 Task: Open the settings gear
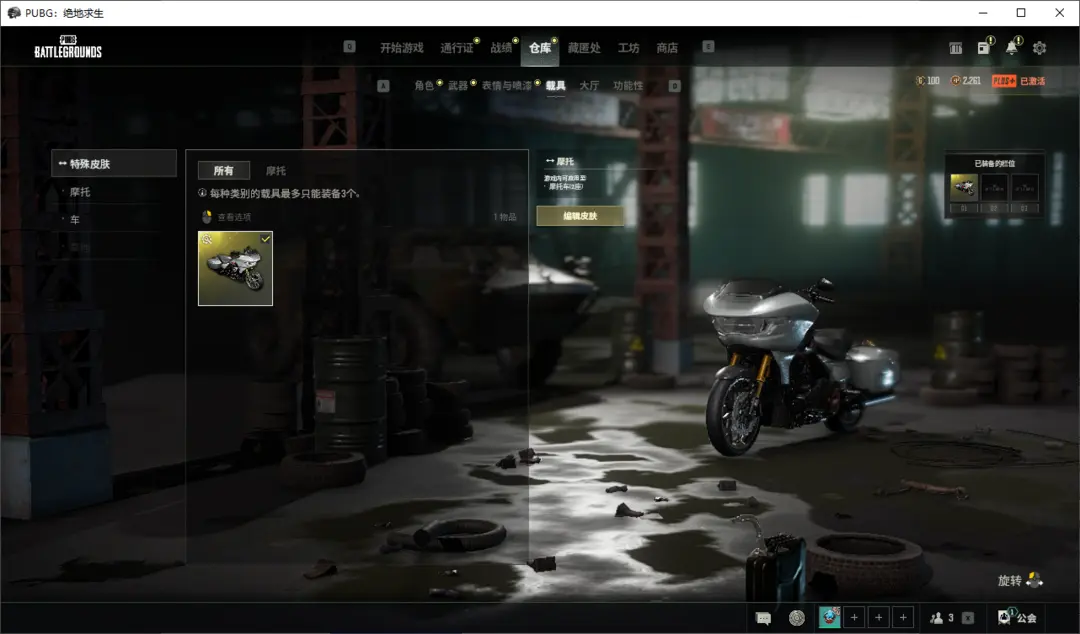tap(1039, 48)
